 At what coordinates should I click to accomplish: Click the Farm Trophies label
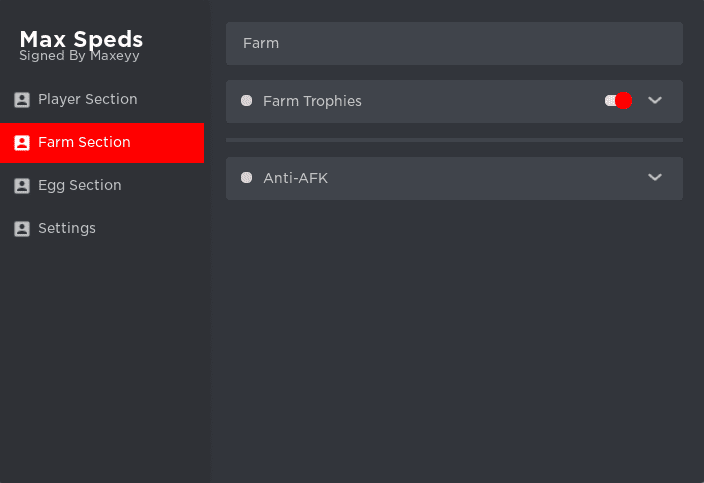pos(312,101)
